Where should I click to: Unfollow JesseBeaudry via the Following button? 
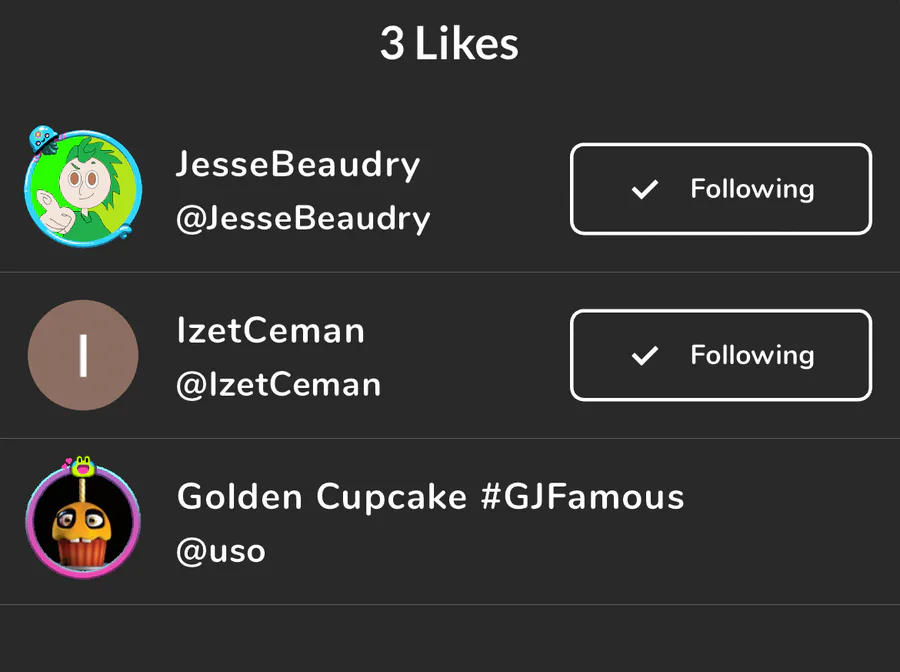coord(720,189)
